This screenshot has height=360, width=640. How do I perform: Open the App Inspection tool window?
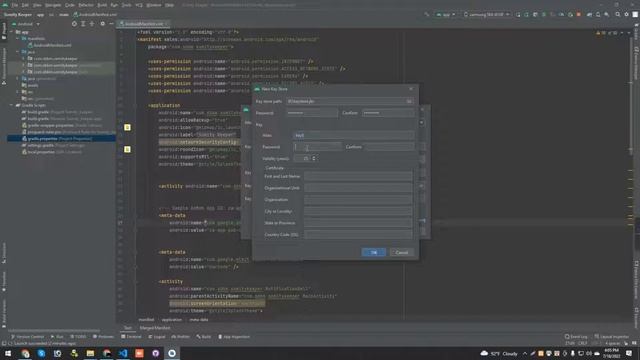click(234, 337)
